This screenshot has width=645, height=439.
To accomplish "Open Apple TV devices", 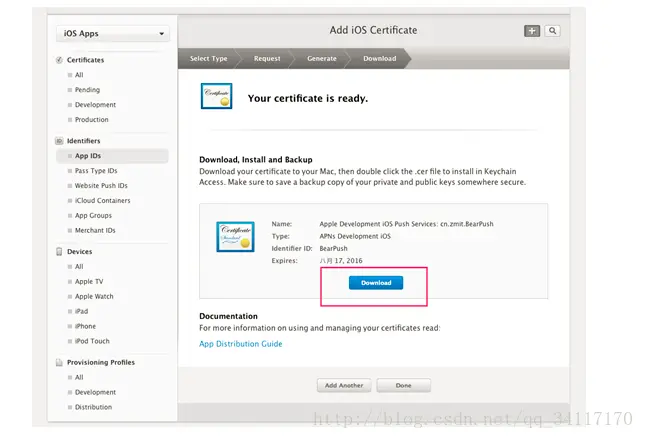I will (89, 281).
